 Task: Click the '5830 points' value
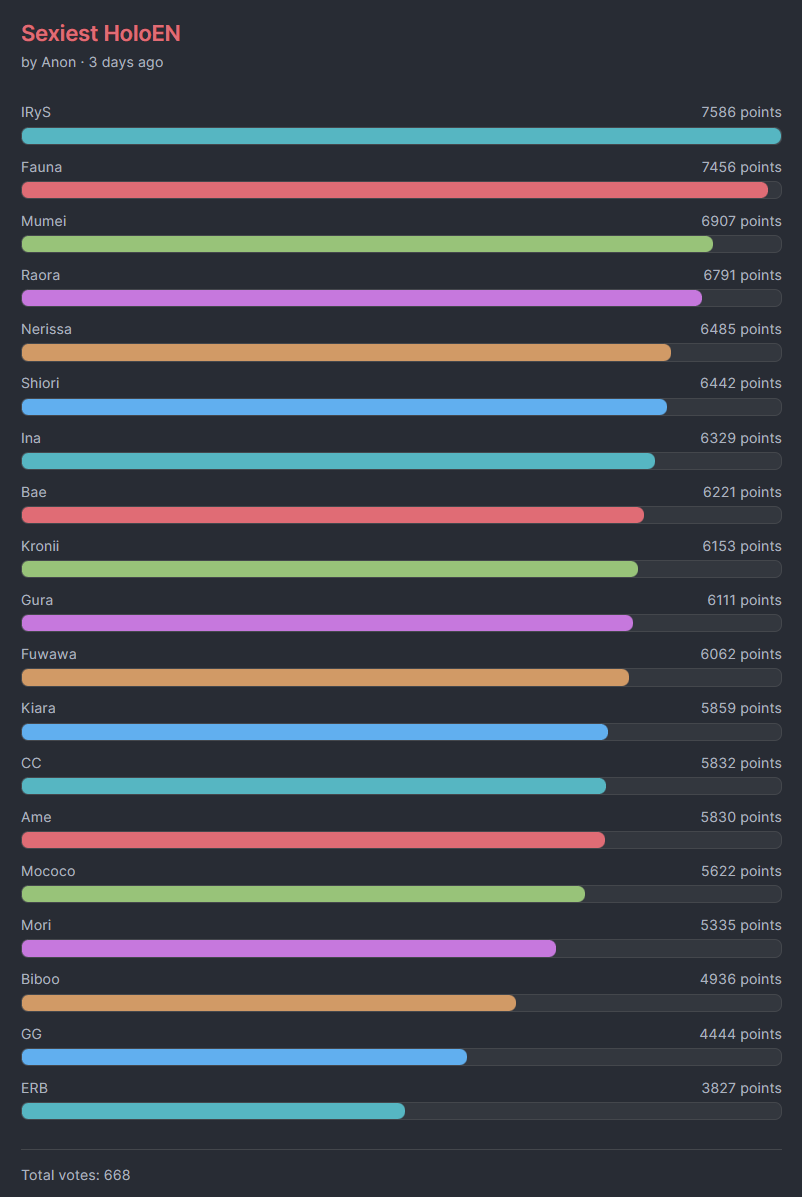point(741,818)
